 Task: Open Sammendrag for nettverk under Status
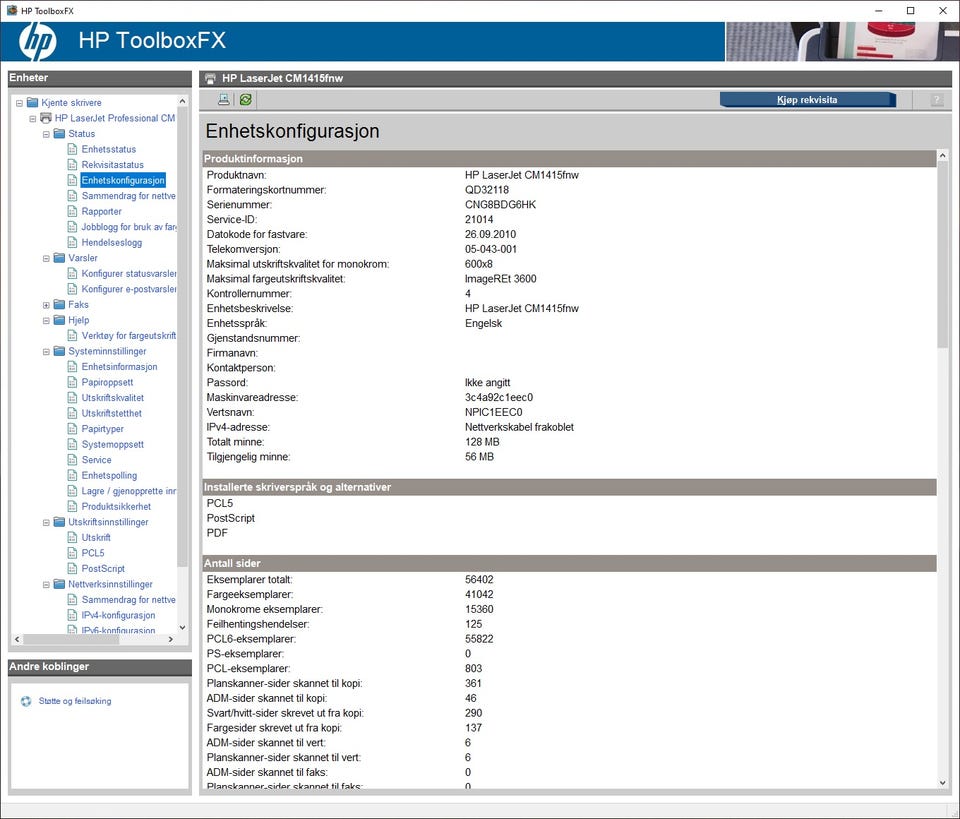click(x=129, y=195)
